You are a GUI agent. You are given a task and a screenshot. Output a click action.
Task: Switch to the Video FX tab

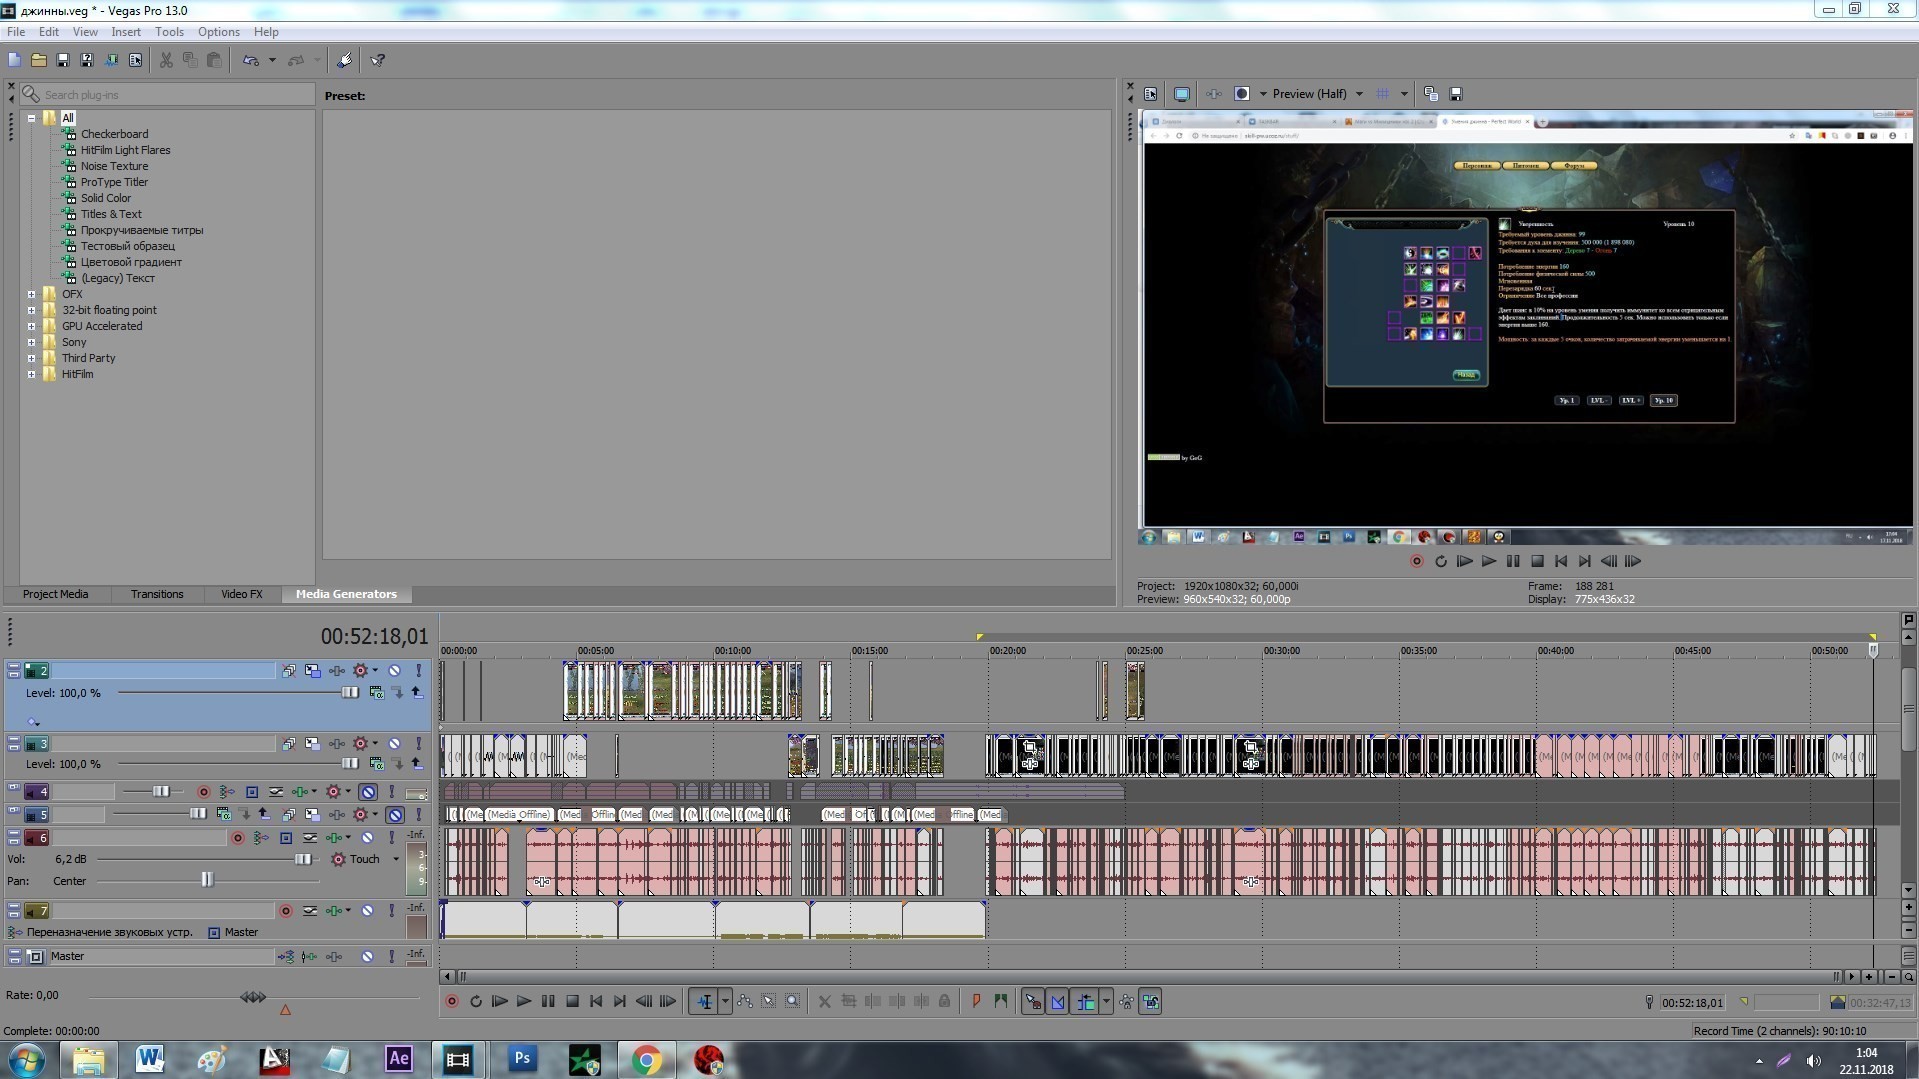pos(241,594)
